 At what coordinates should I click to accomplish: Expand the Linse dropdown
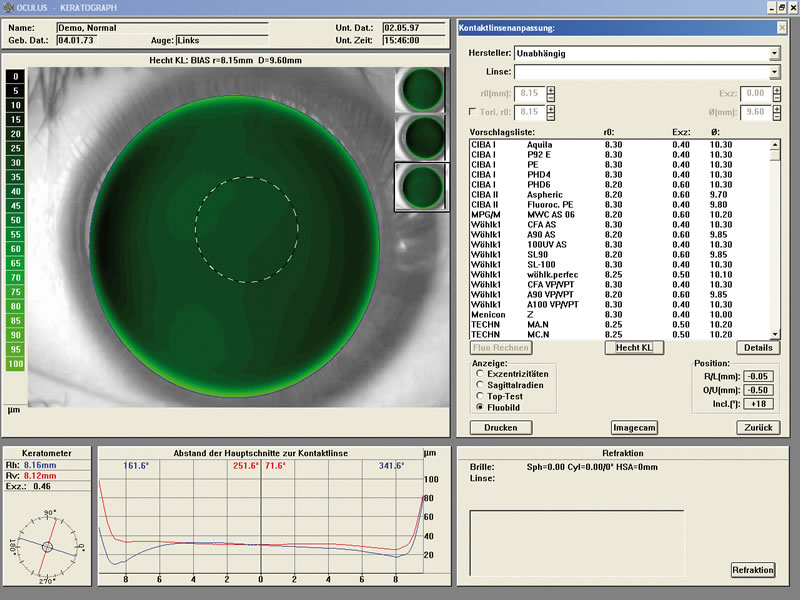click(x=774, y=72)
